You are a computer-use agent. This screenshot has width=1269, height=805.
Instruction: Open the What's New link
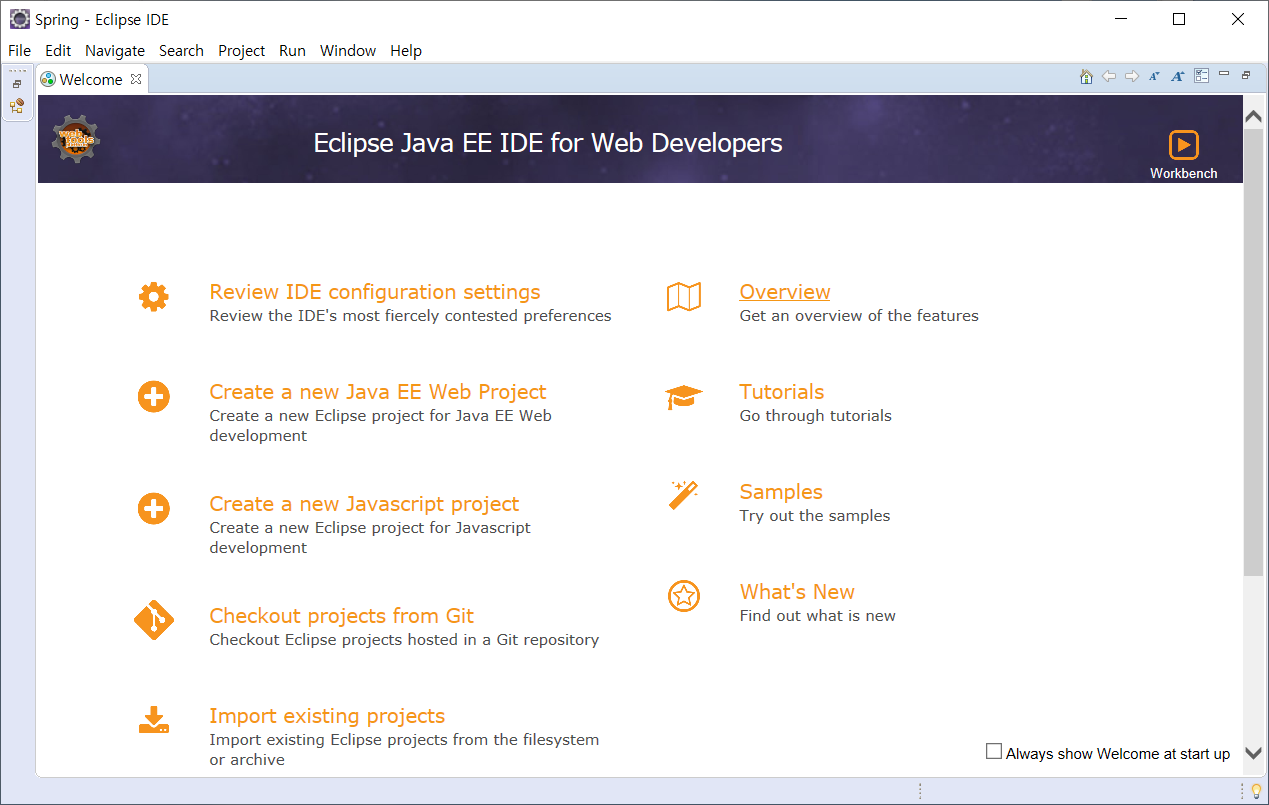(797, 592)
